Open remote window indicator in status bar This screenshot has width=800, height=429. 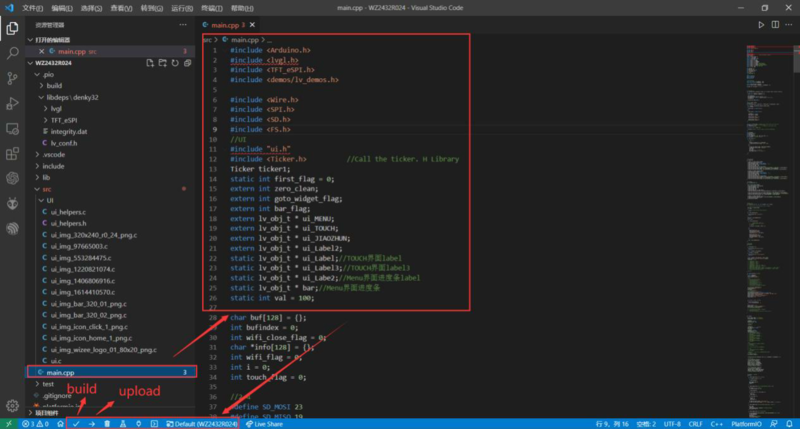pos(8,424)
